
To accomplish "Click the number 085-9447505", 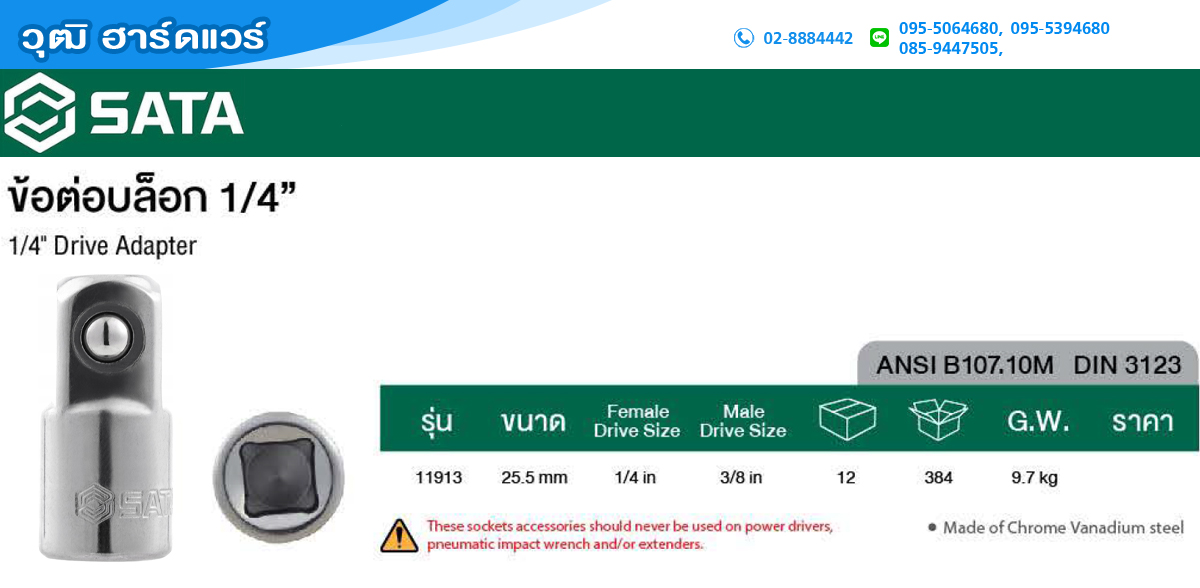I will click(x=950, y=48).
